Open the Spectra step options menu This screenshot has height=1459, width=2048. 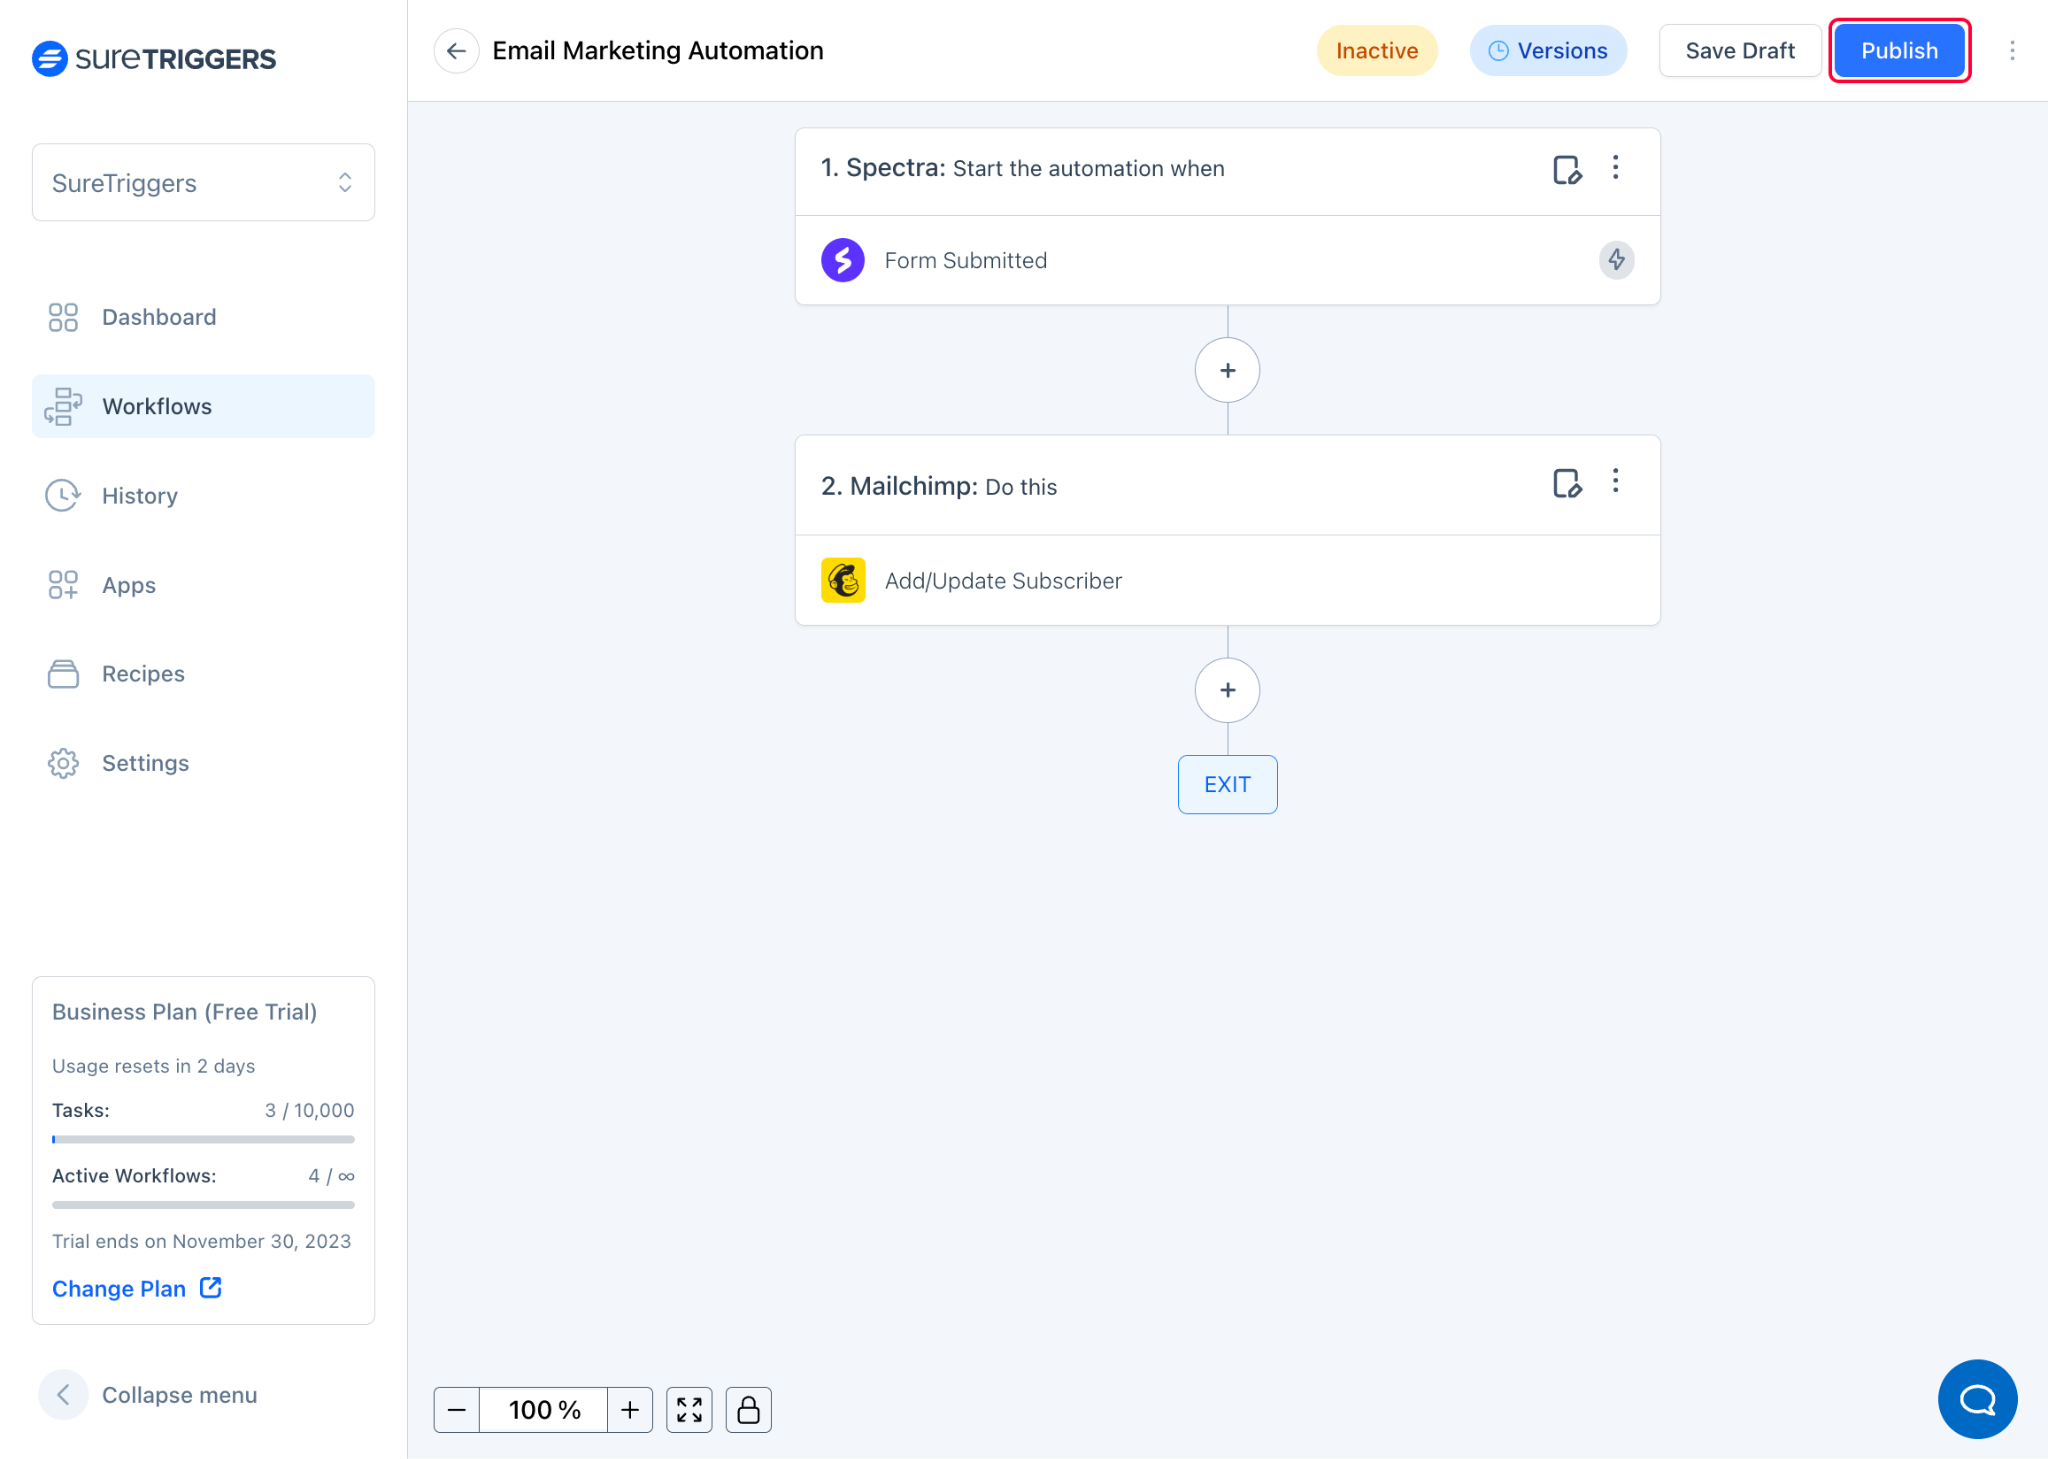(1616, 169)
